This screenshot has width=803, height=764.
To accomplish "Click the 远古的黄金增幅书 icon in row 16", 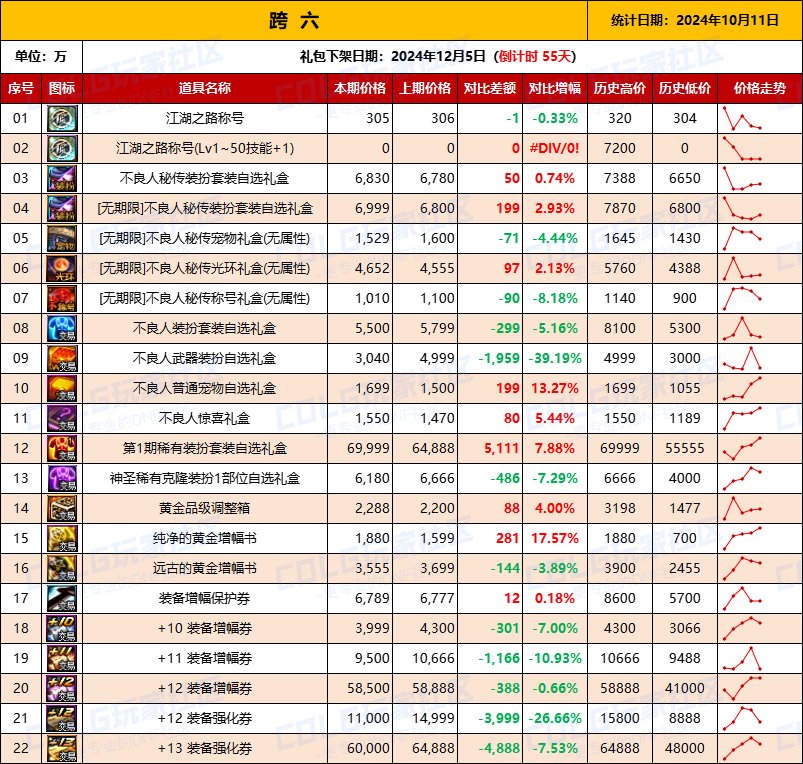I will pyautogui.click(x=62, y=568).
